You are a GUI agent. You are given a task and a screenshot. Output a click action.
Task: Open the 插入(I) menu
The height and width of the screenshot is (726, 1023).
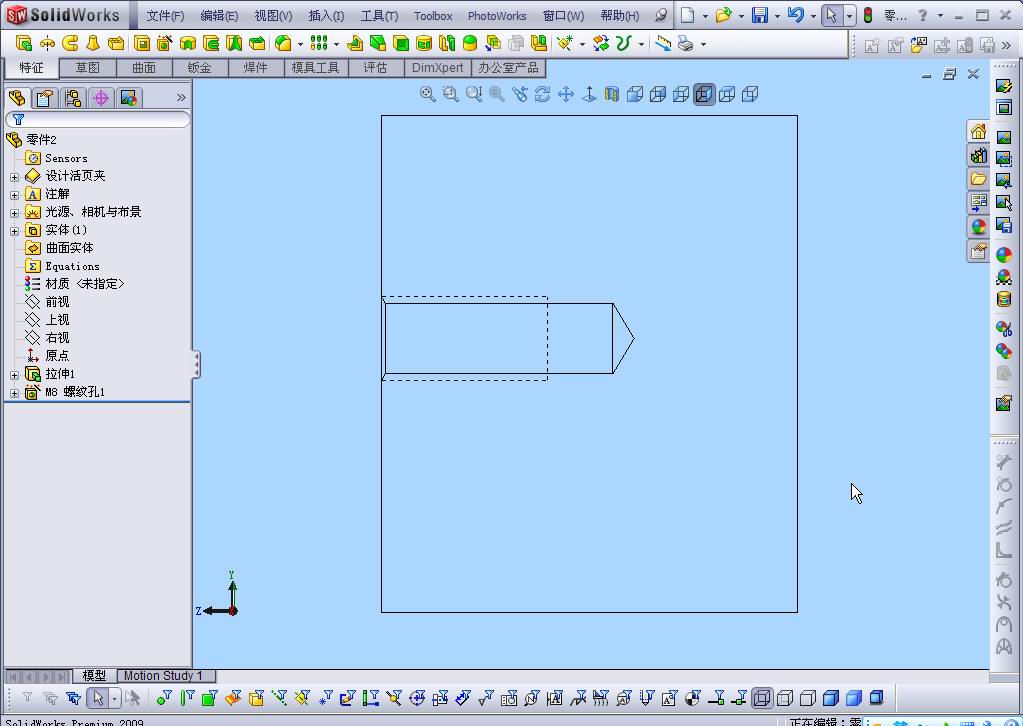326,16
